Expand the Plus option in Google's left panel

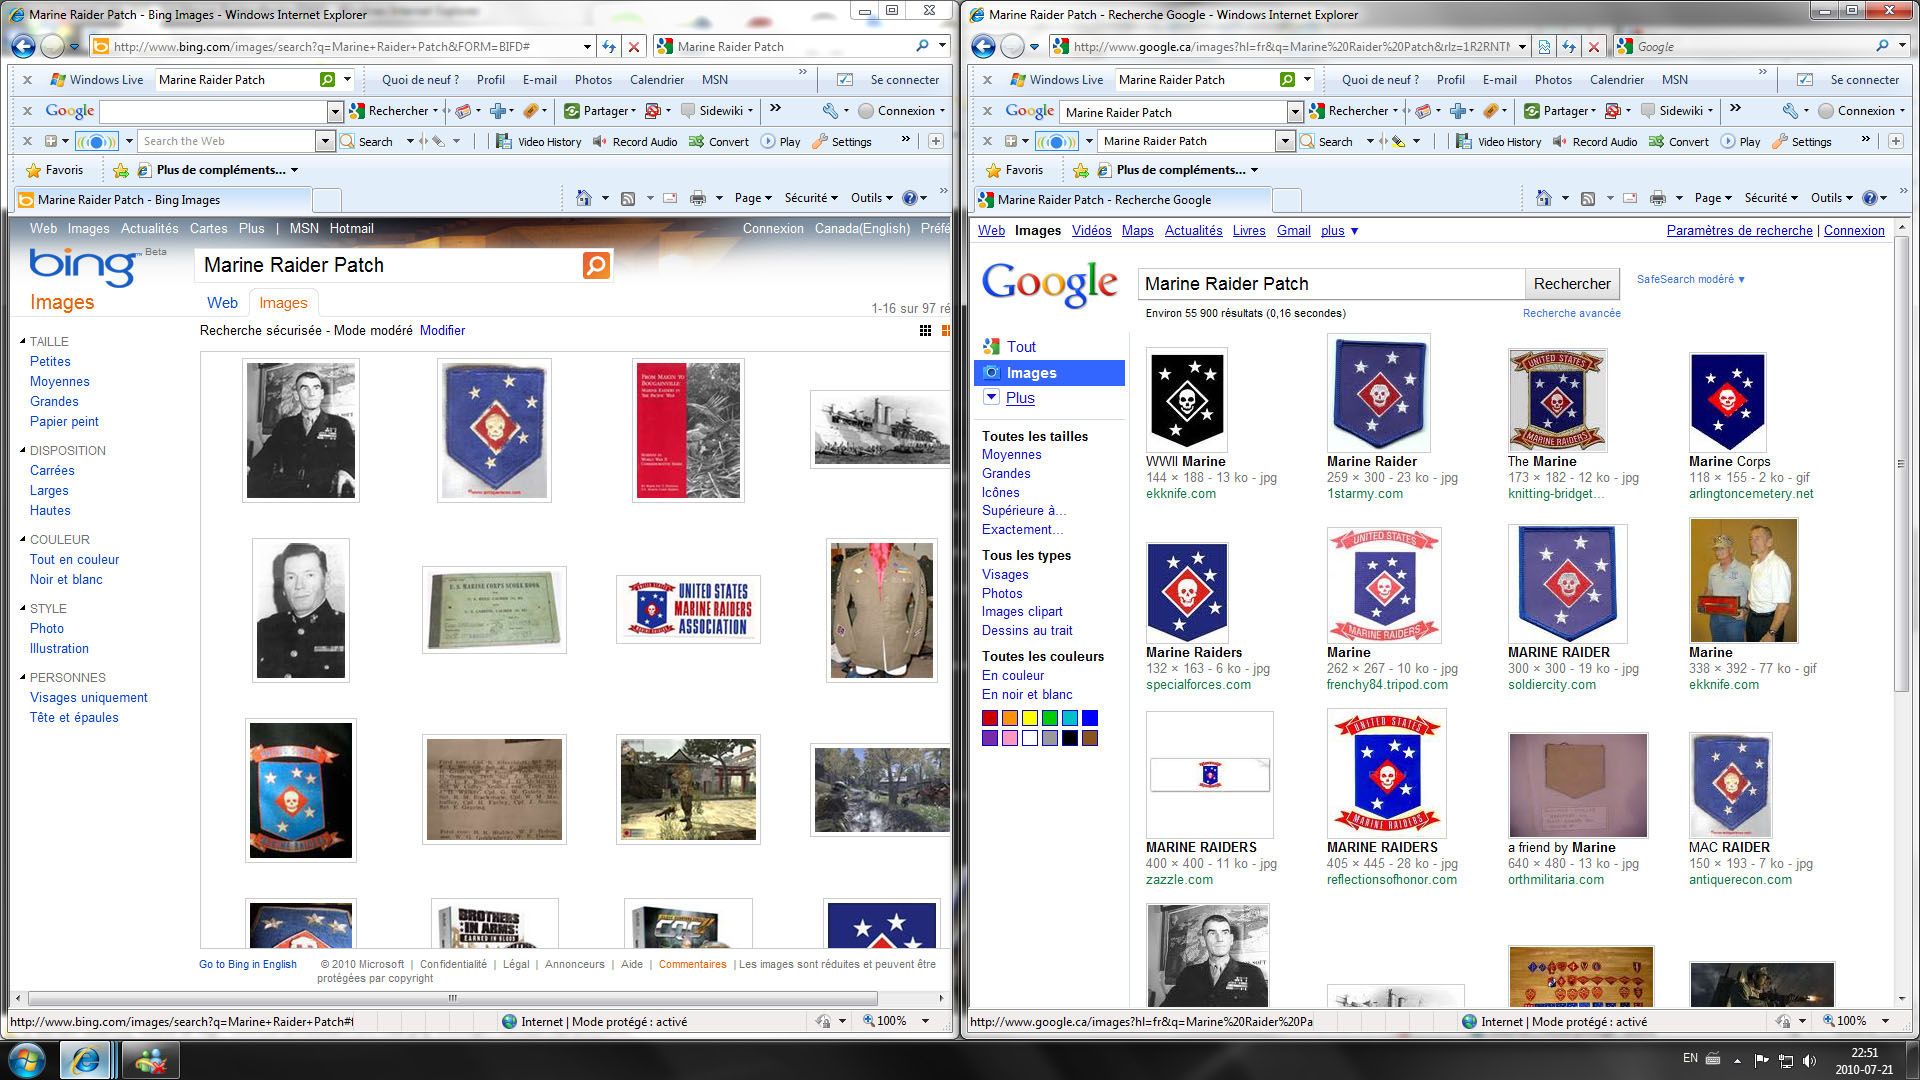[1019, 398]
